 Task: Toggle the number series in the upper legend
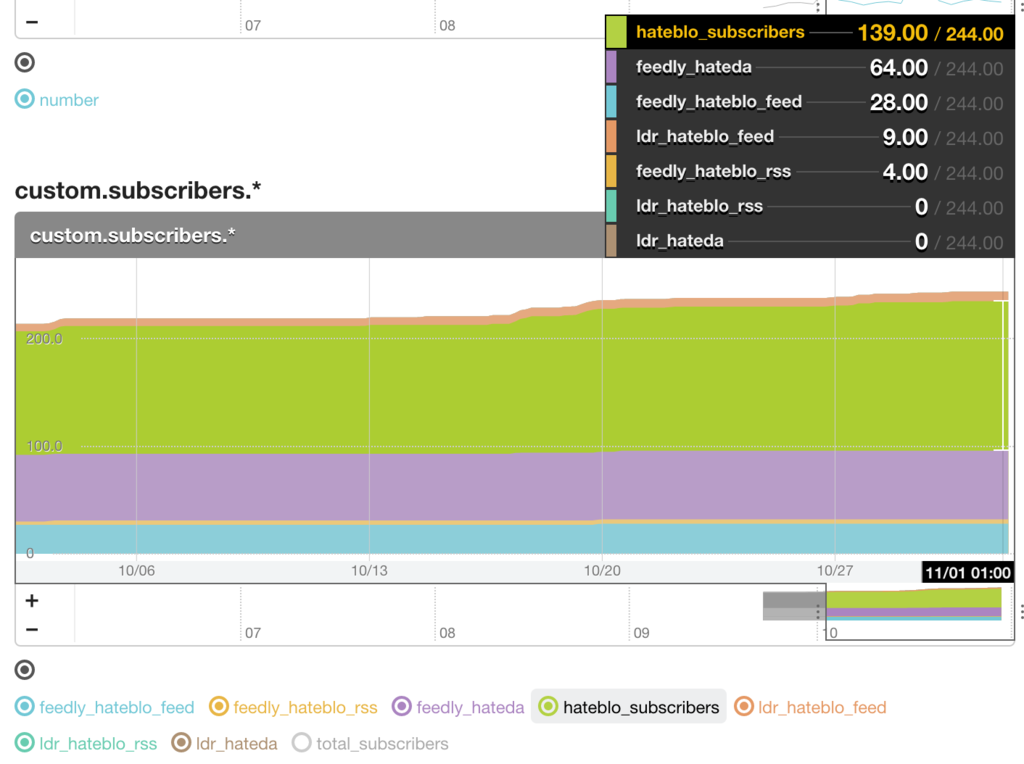click(57, 99)
